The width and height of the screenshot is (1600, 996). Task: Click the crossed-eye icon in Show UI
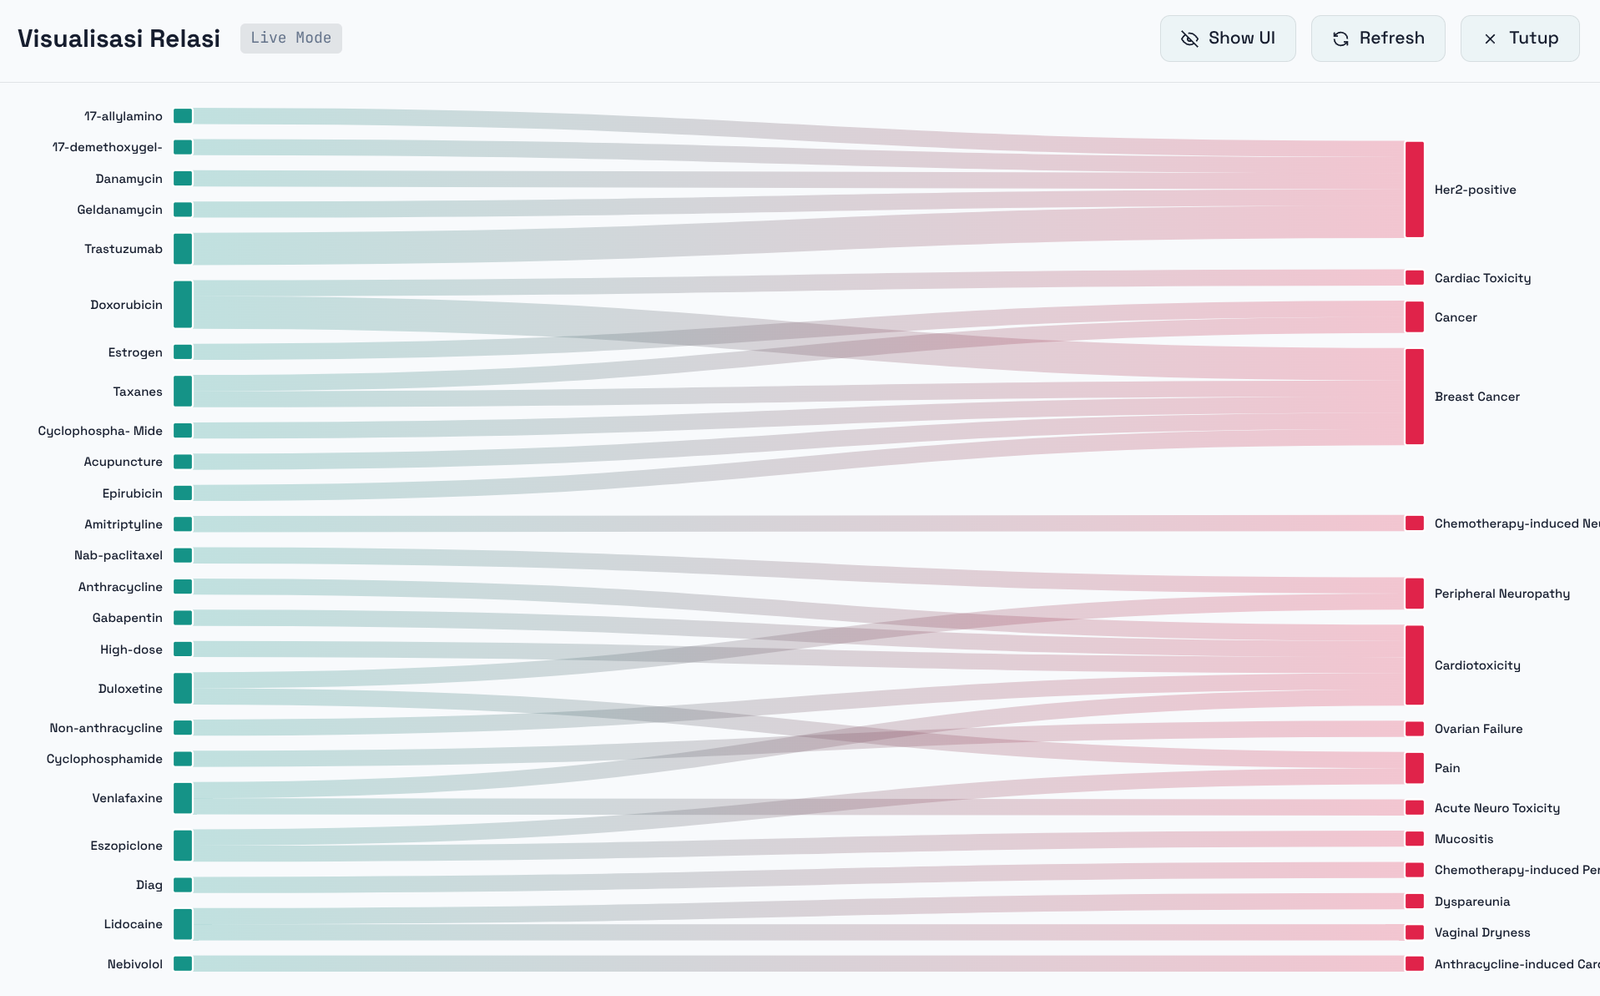tap(1189, 39)
